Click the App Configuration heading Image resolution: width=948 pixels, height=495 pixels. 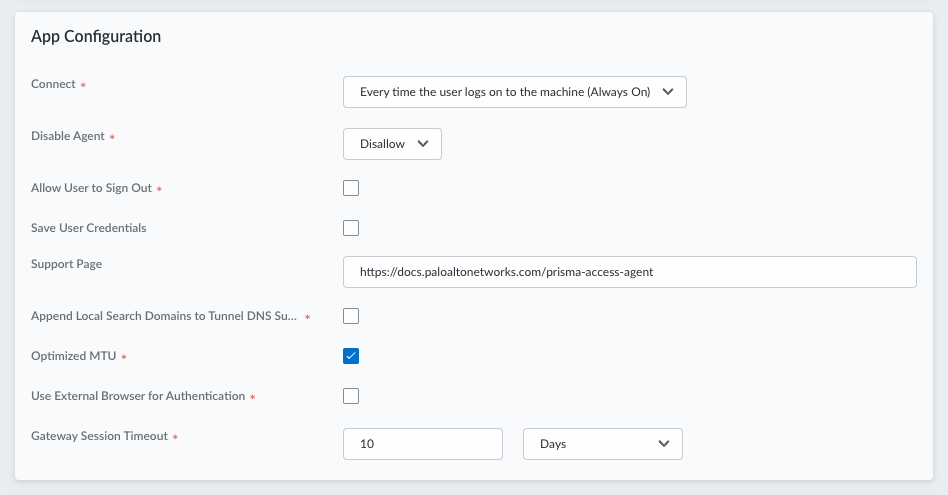click(96, 37)
